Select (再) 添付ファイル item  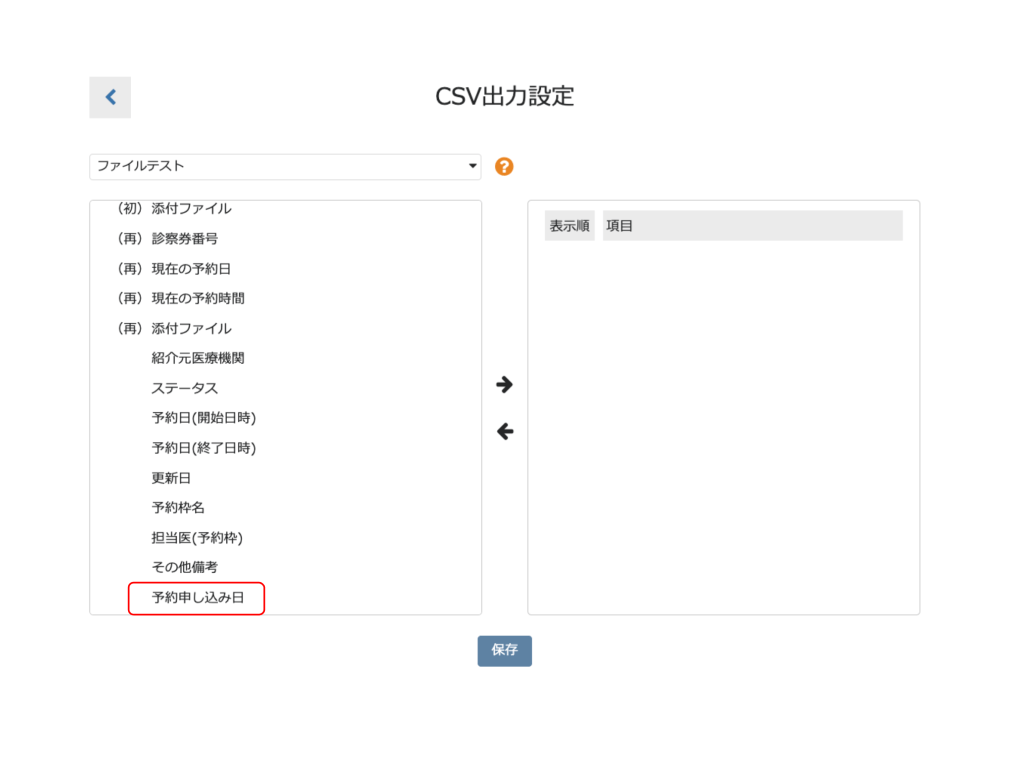tap(174, 328)
